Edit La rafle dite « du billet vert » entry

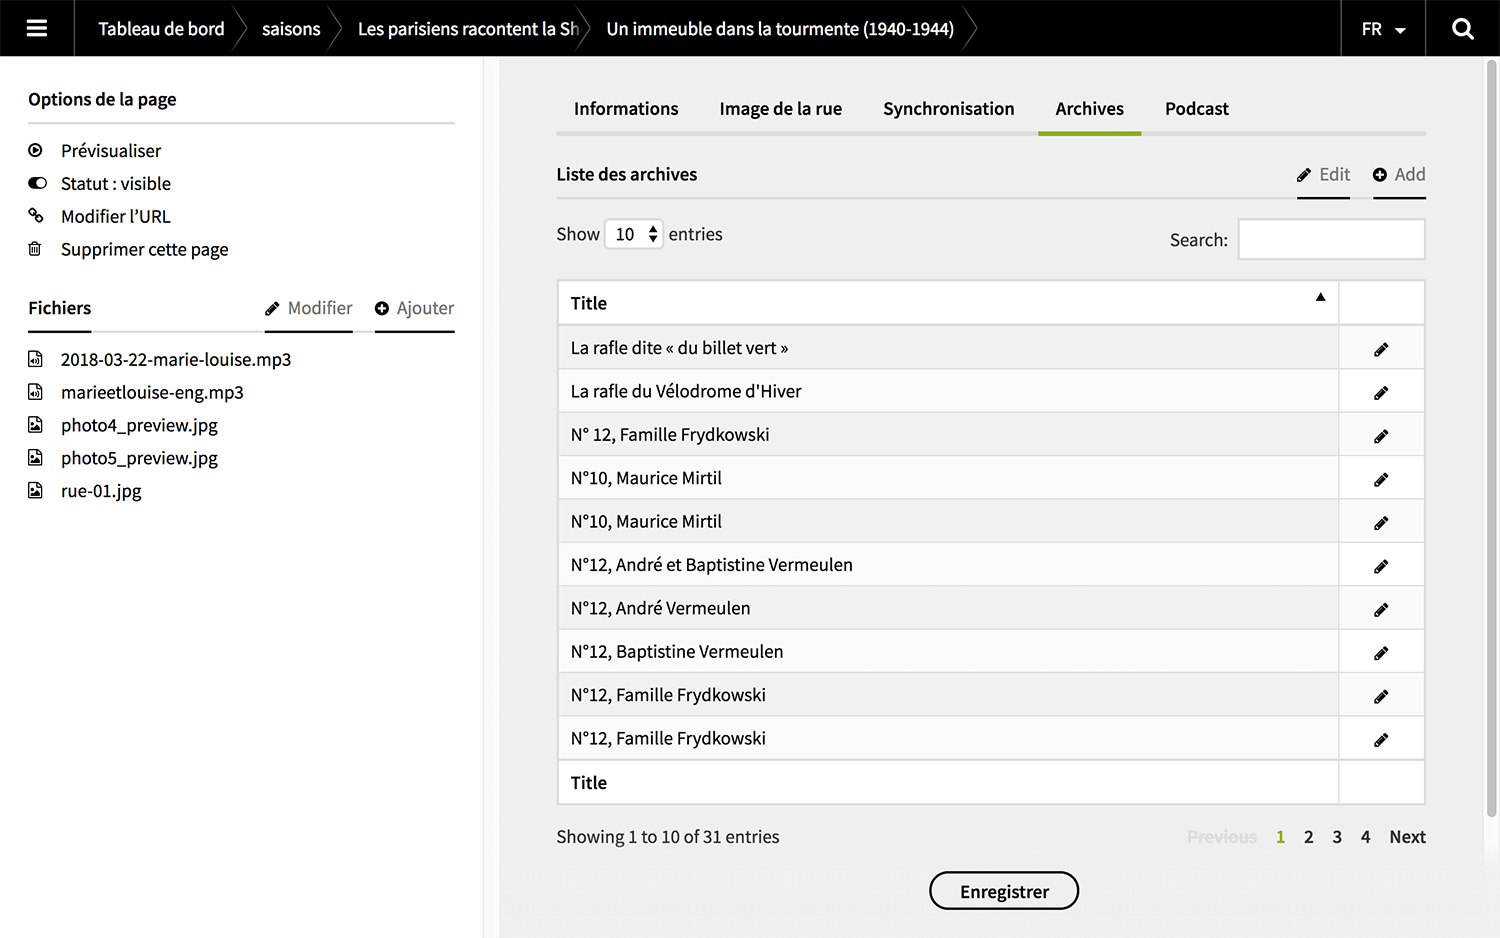1381,349
